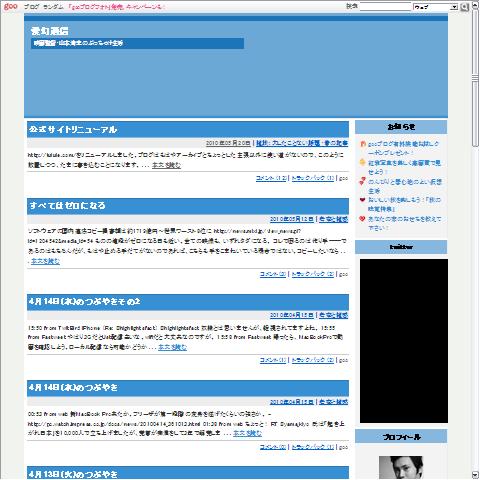
Task: Open the すべてはゼロになる post title
Action: tap(67, 205)
